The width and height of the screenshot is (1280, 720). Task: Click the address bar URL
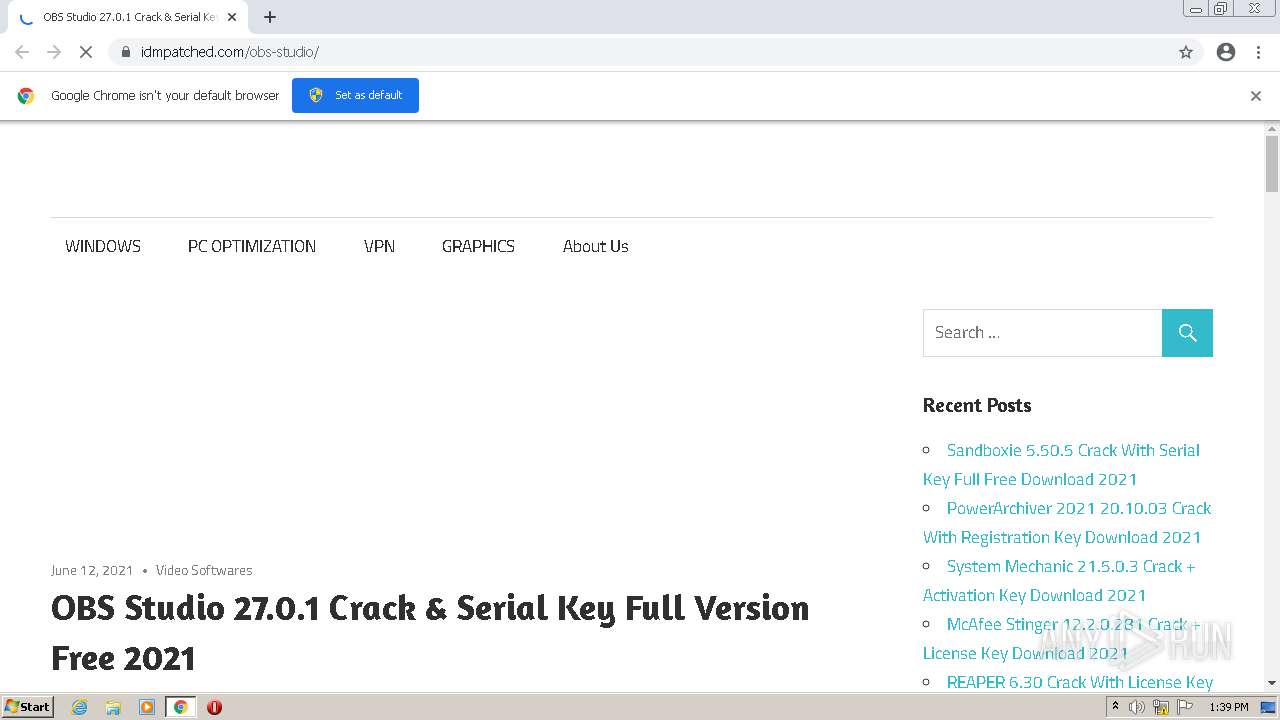coord(230,52)
